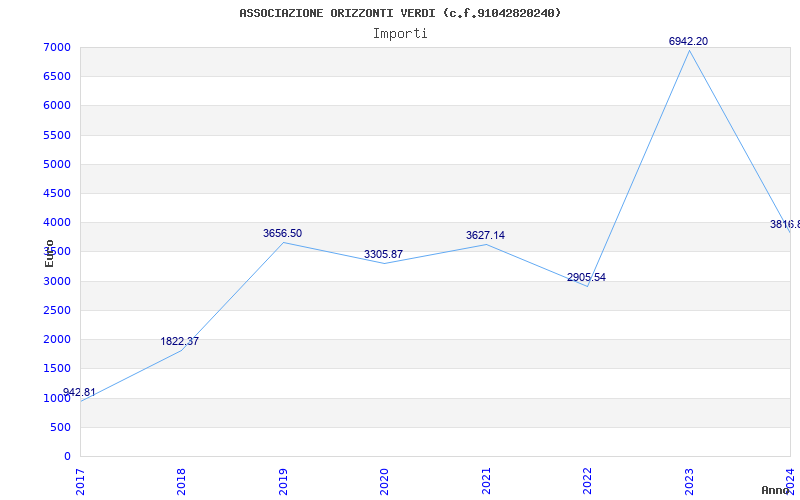The height and width of the screenshot is (500, 800).
Task: Select the peak data label 6942.20
Action: [x=688, y=41]
